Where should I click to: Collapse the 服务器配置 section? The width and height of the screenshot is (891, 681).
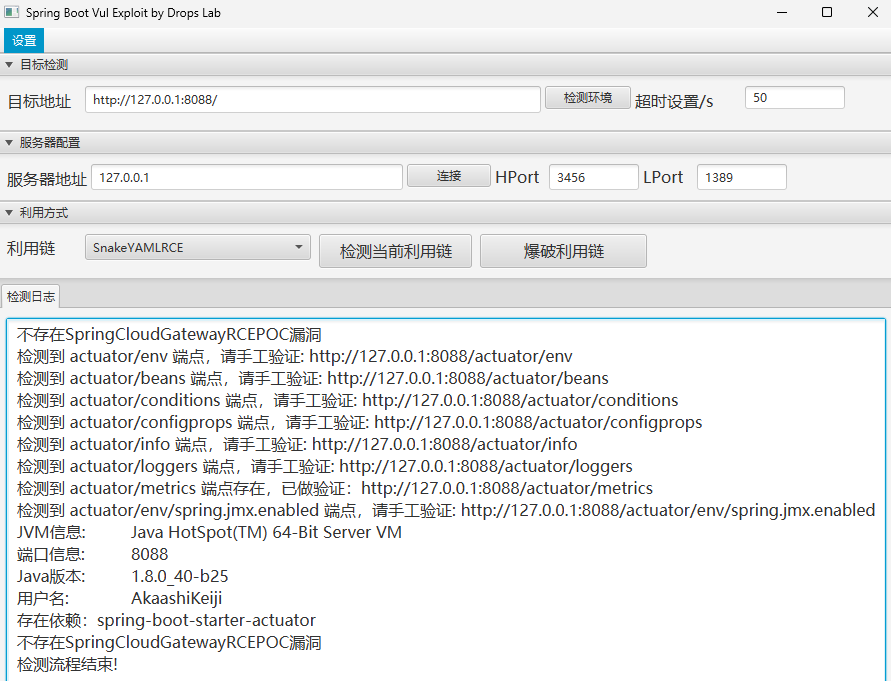point(9,143)
